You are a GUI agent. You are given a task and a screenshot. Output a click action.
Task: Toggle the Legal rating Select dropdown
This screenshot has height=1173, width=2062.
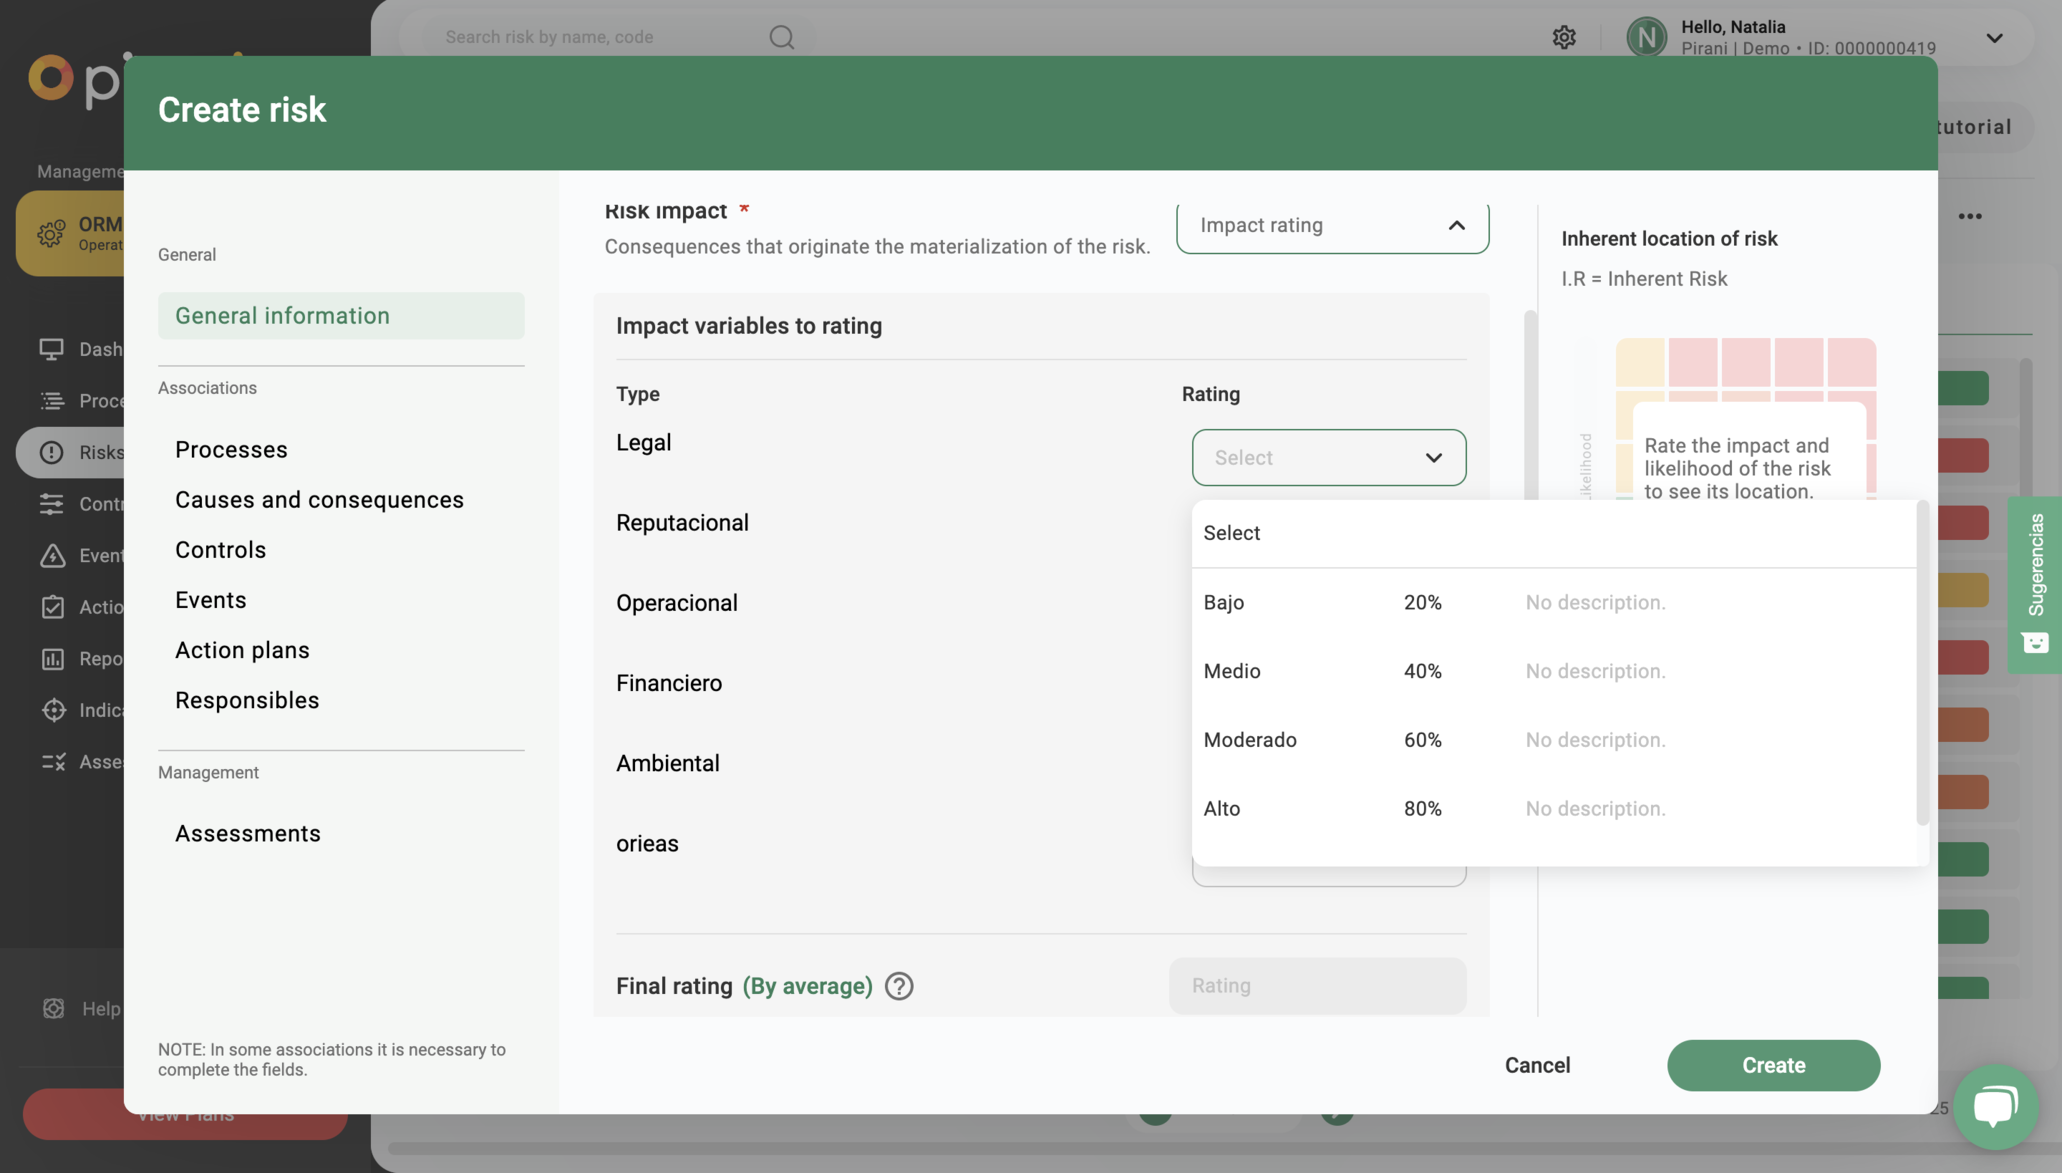coord(1329,458)
